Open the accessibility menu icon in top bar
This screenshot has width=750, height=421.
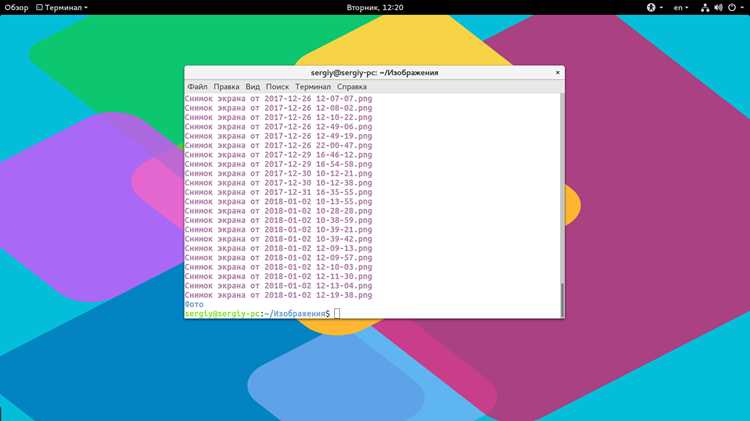click(651, 7)
